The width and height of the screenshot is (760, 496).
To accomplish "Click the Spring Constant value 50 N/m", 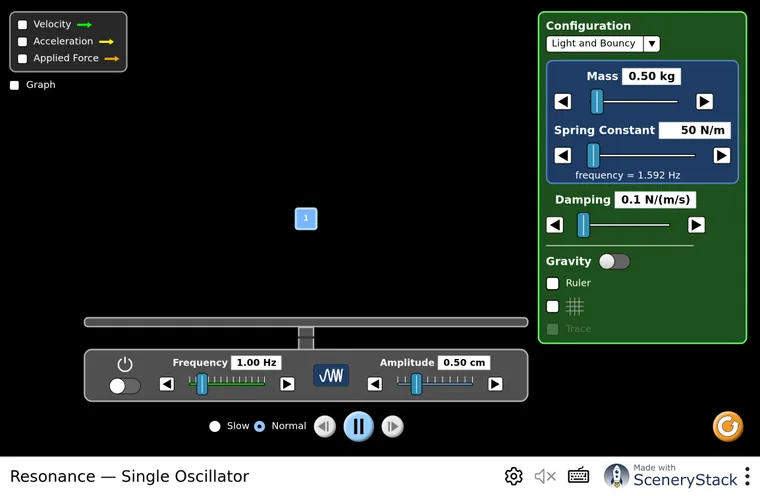I will [695, 130].
